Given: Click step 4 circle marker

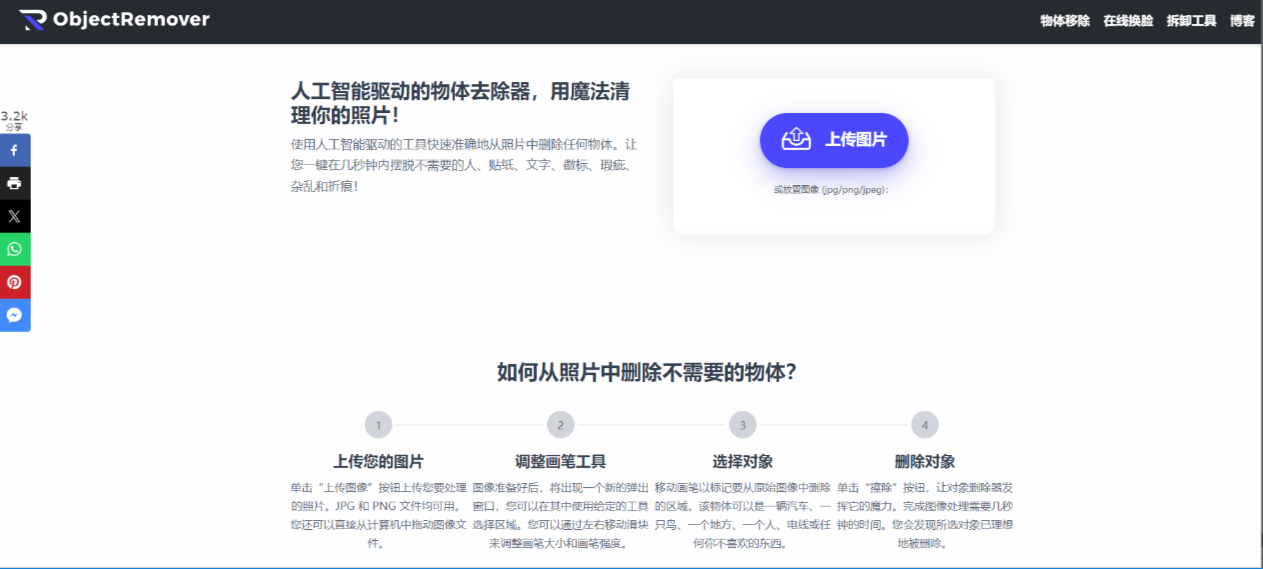Looking at the screenshot, I should click(924, 425).
